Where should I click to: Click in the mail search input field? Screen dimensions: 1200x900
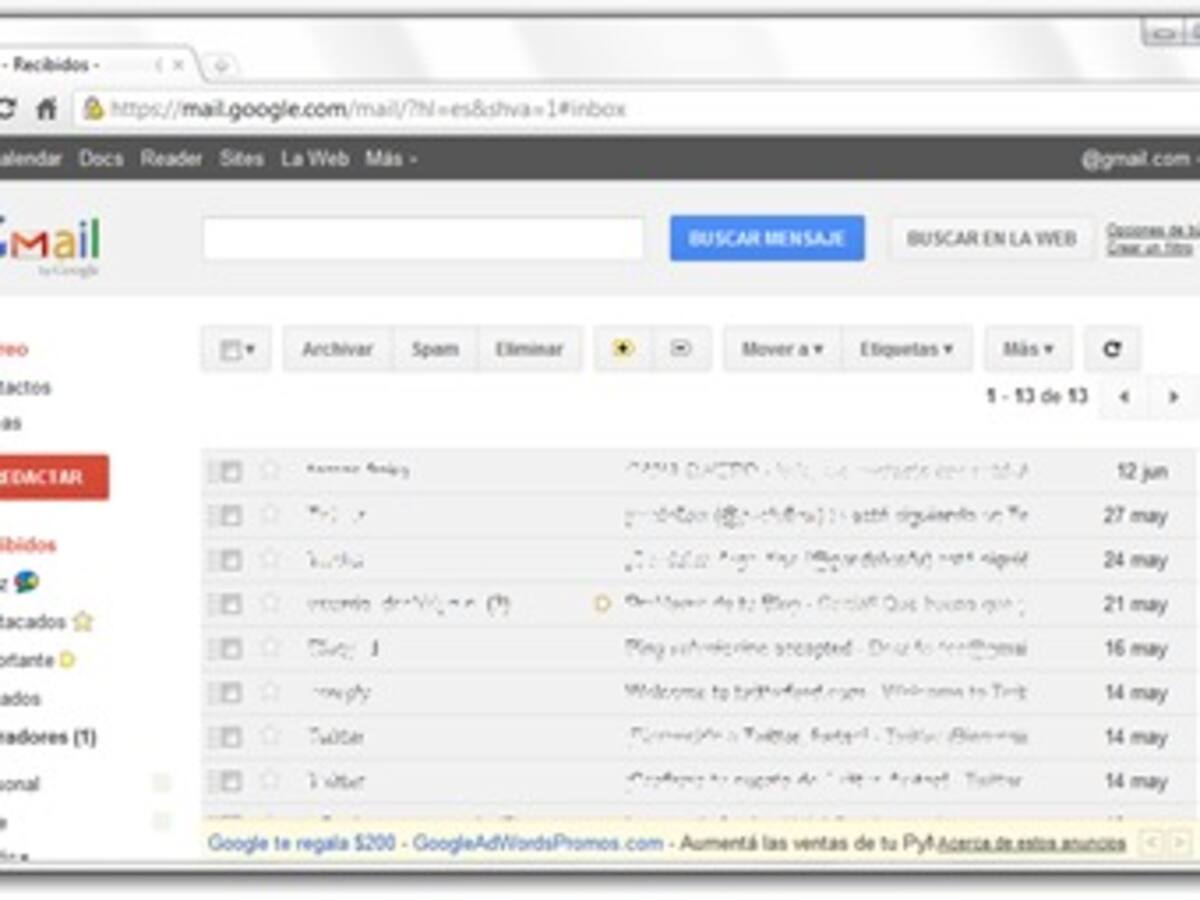point(423,239)
